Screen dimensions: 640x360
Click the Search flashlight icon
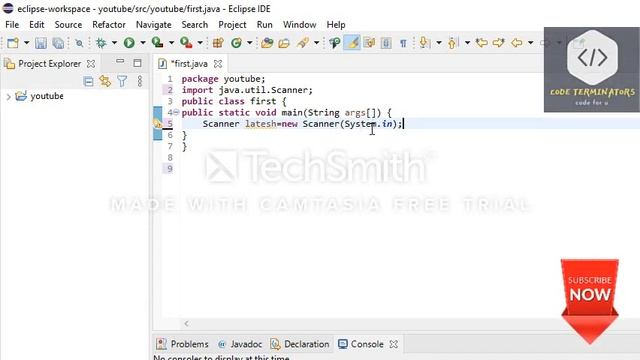[x=302, y=42]
